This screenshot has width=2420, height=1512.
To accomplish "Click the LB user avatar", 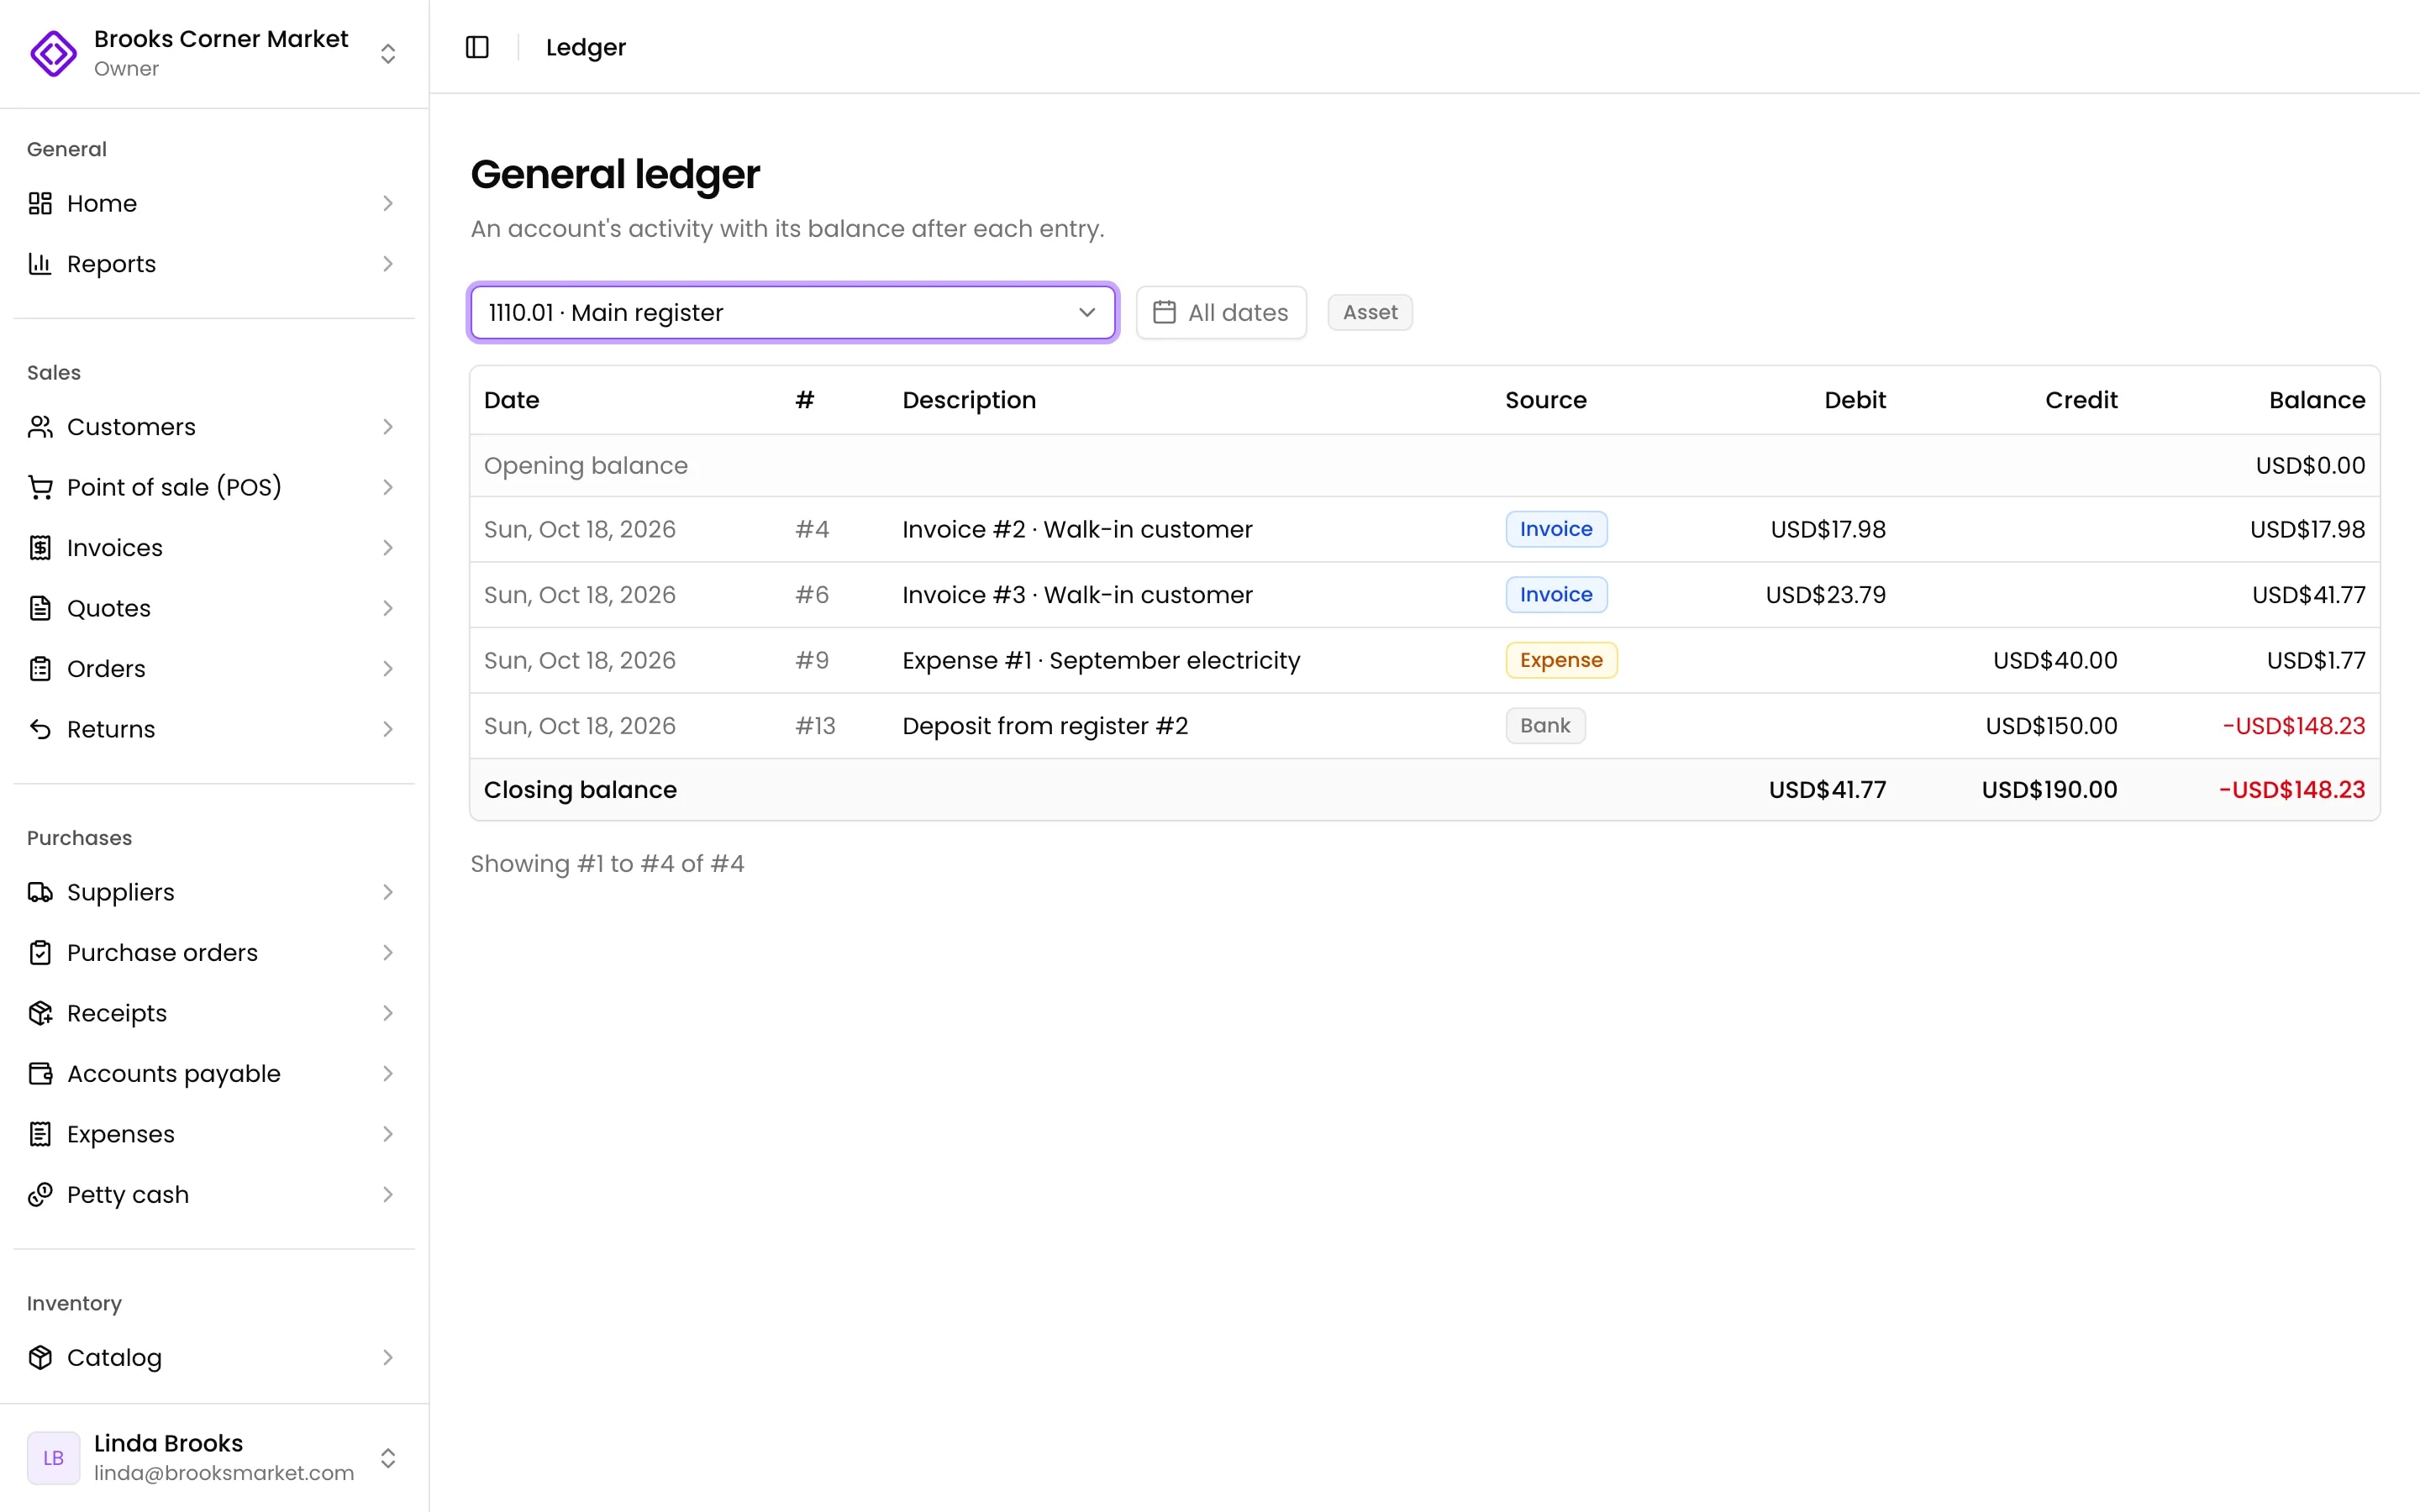I will pyautogui.click(x=53, y=1458).
